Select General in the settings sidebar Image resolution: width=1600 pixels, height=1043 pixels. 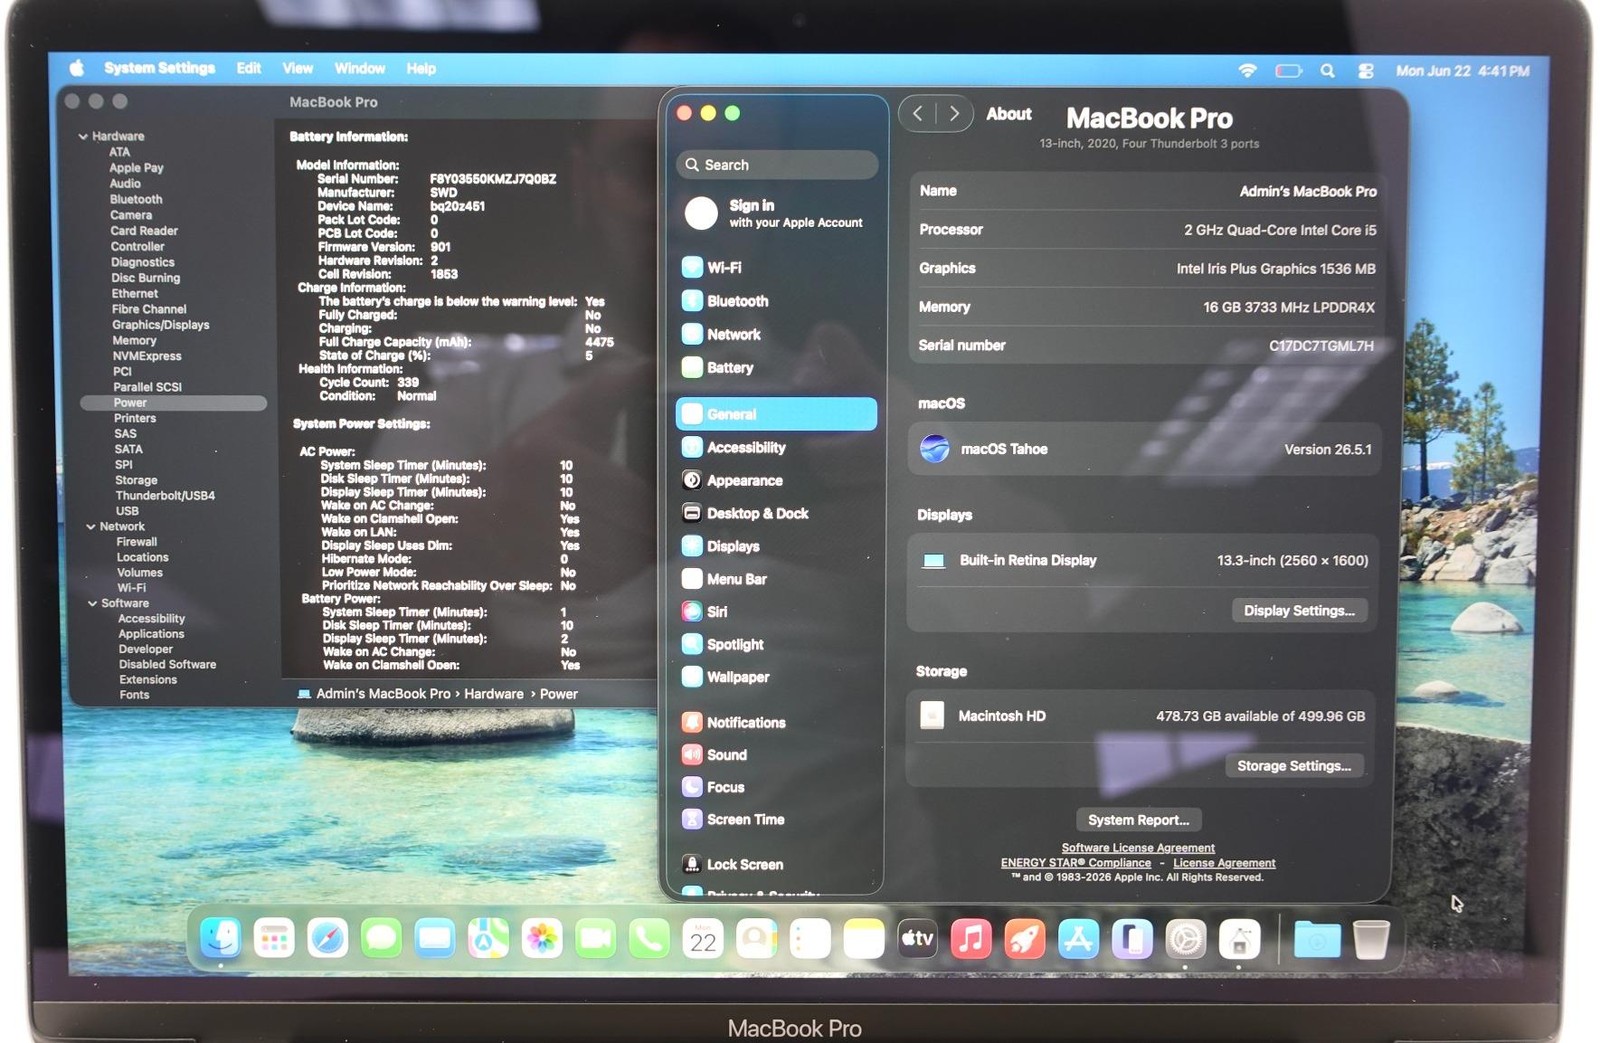click(776, 414)
